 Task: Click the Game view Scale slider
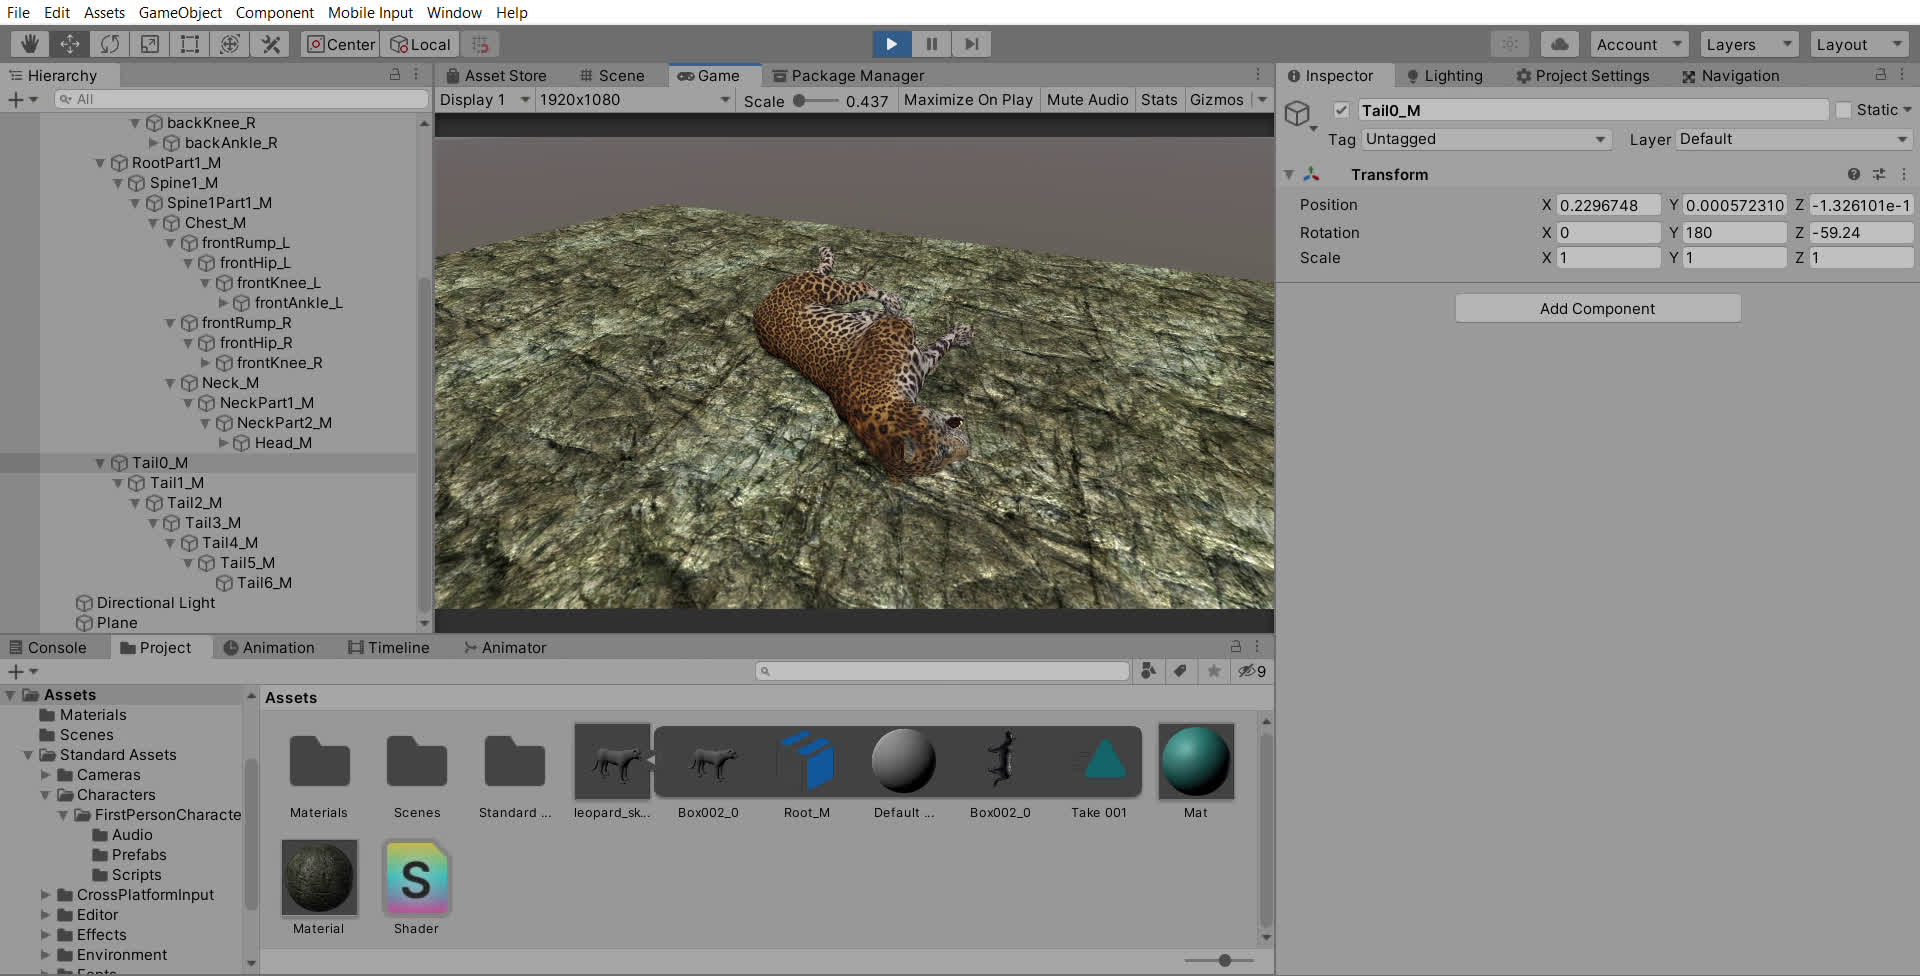[818, 100]
